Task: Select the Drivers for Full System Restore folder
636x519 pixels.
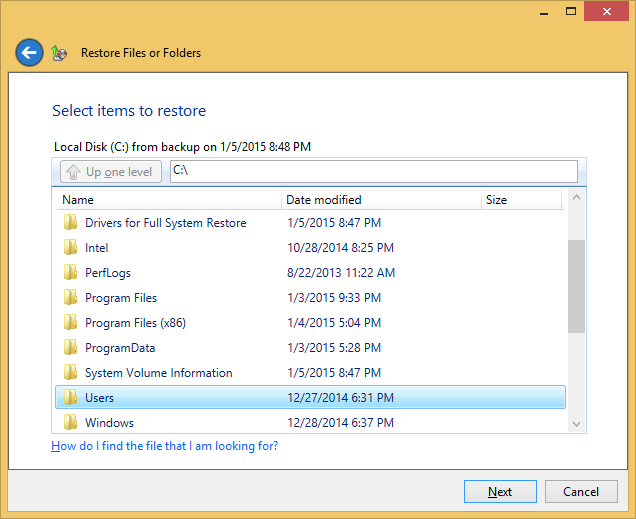Action: [x=165, y=223]
